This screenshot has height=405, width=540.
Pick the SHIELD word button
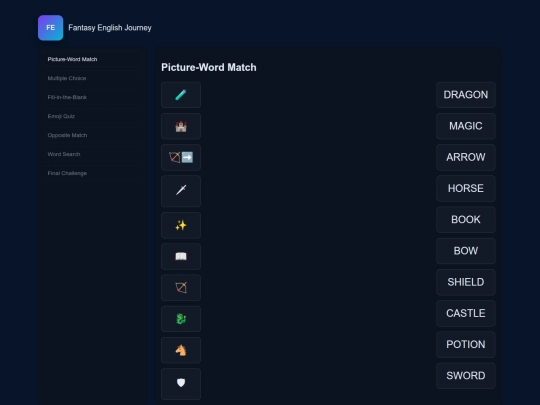point(466,282)
